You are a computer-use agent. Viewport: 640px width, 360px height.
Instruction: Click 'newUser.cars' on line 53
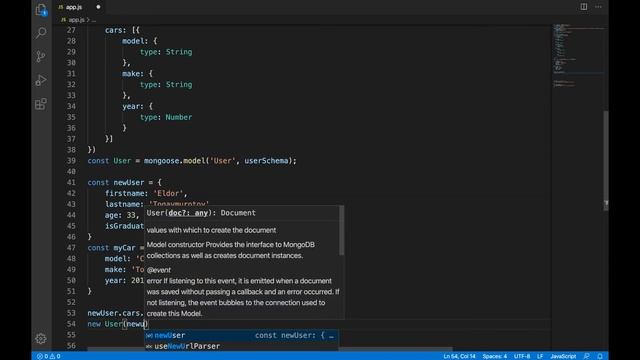pos(113,313)
